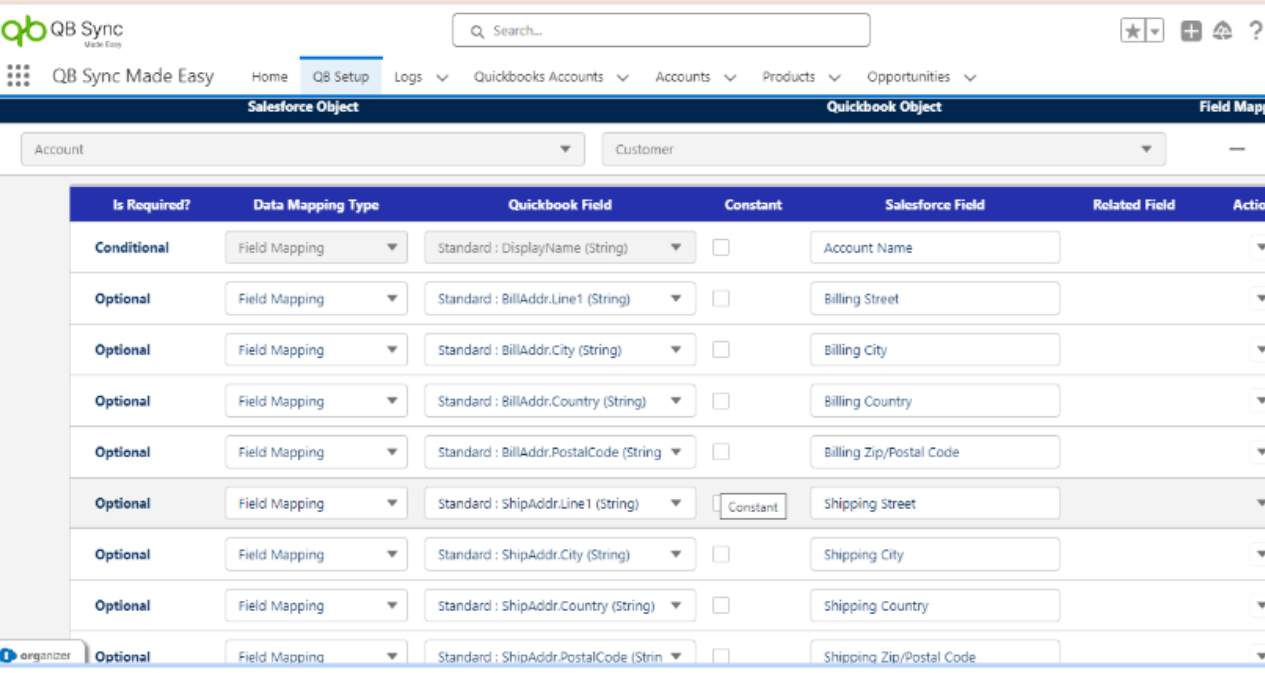Expand the Account Salesforce Object dropdown

302,149
